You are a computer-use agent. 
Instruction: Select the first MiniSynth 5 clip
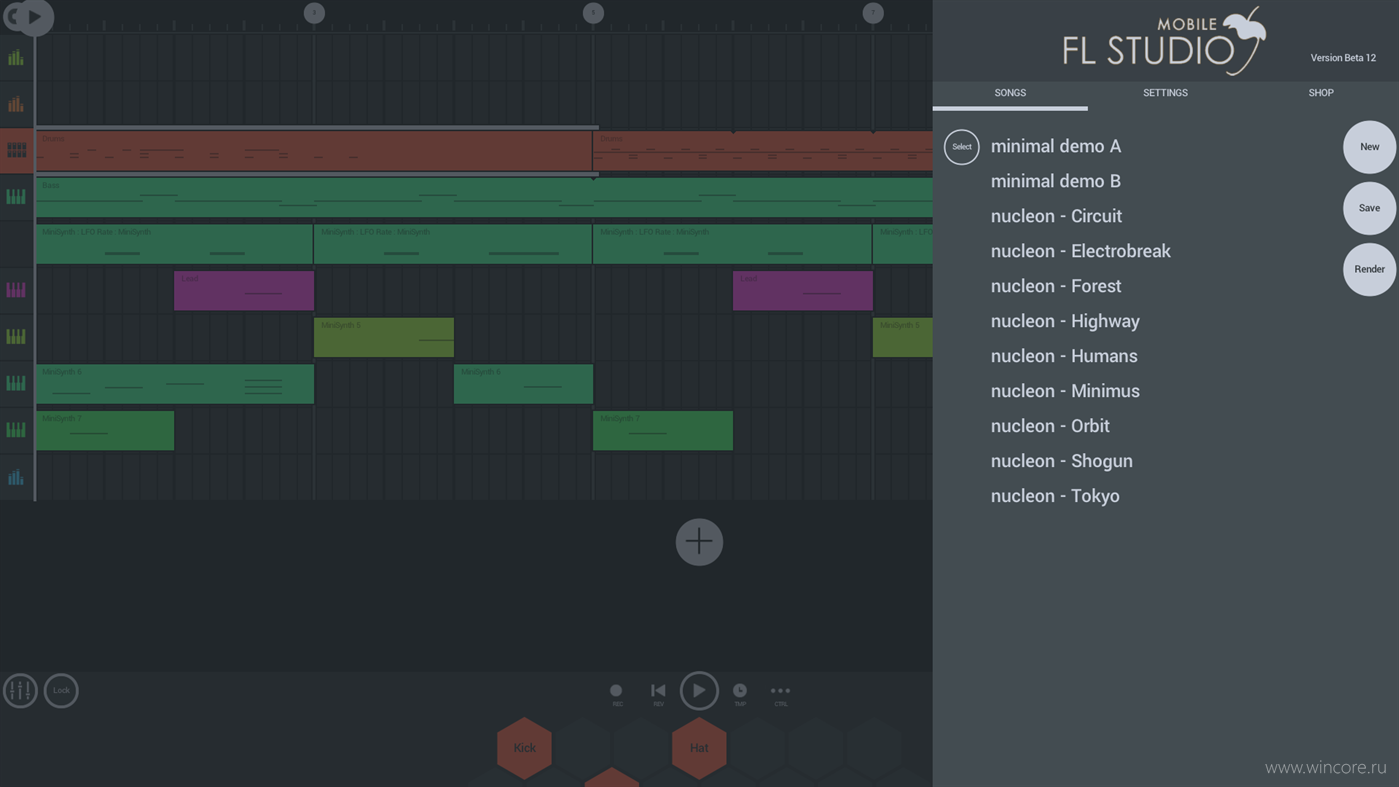pyautogui.click(x=384, y=337)
